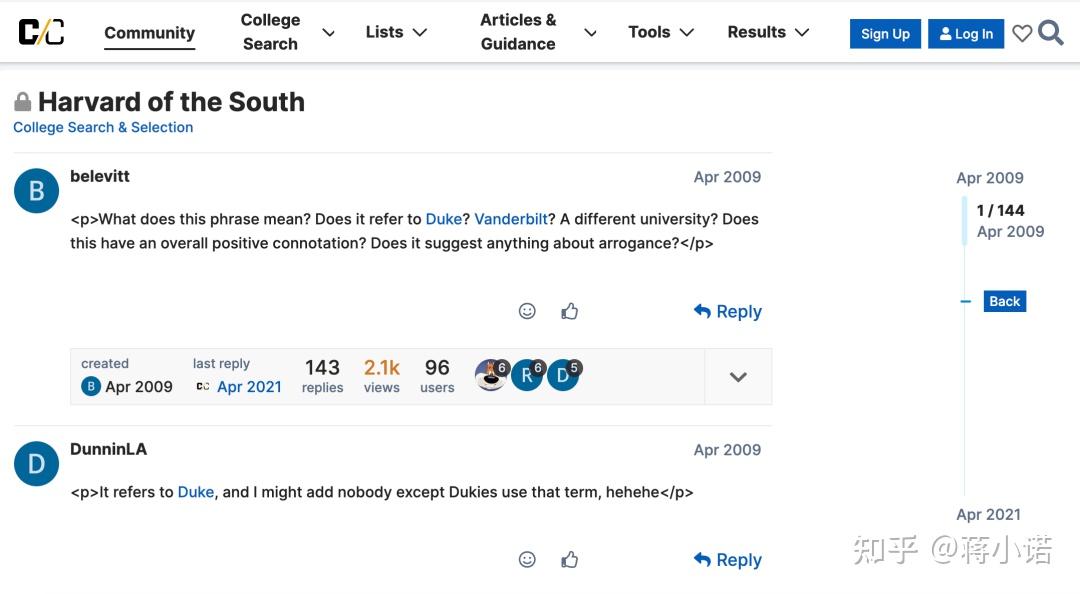This screenshot has width=1080, height=594.
Task: Click the Back button on timeline
Action: point(1004,301)
